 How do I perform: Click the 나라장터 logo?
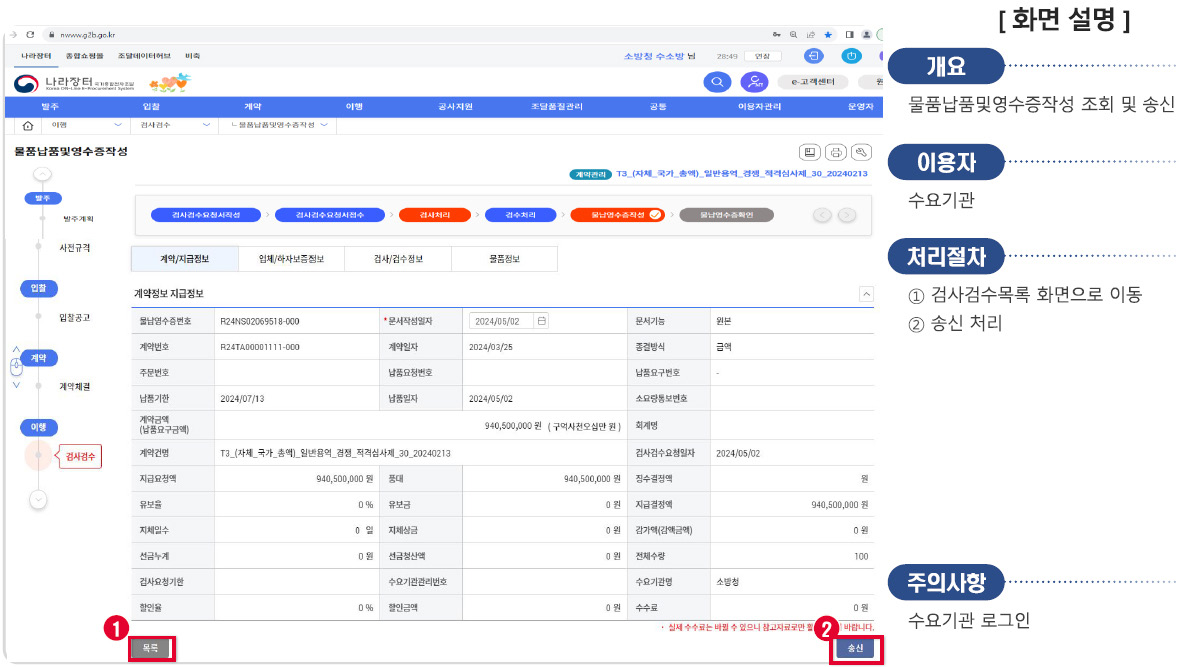tap(74, 83)
